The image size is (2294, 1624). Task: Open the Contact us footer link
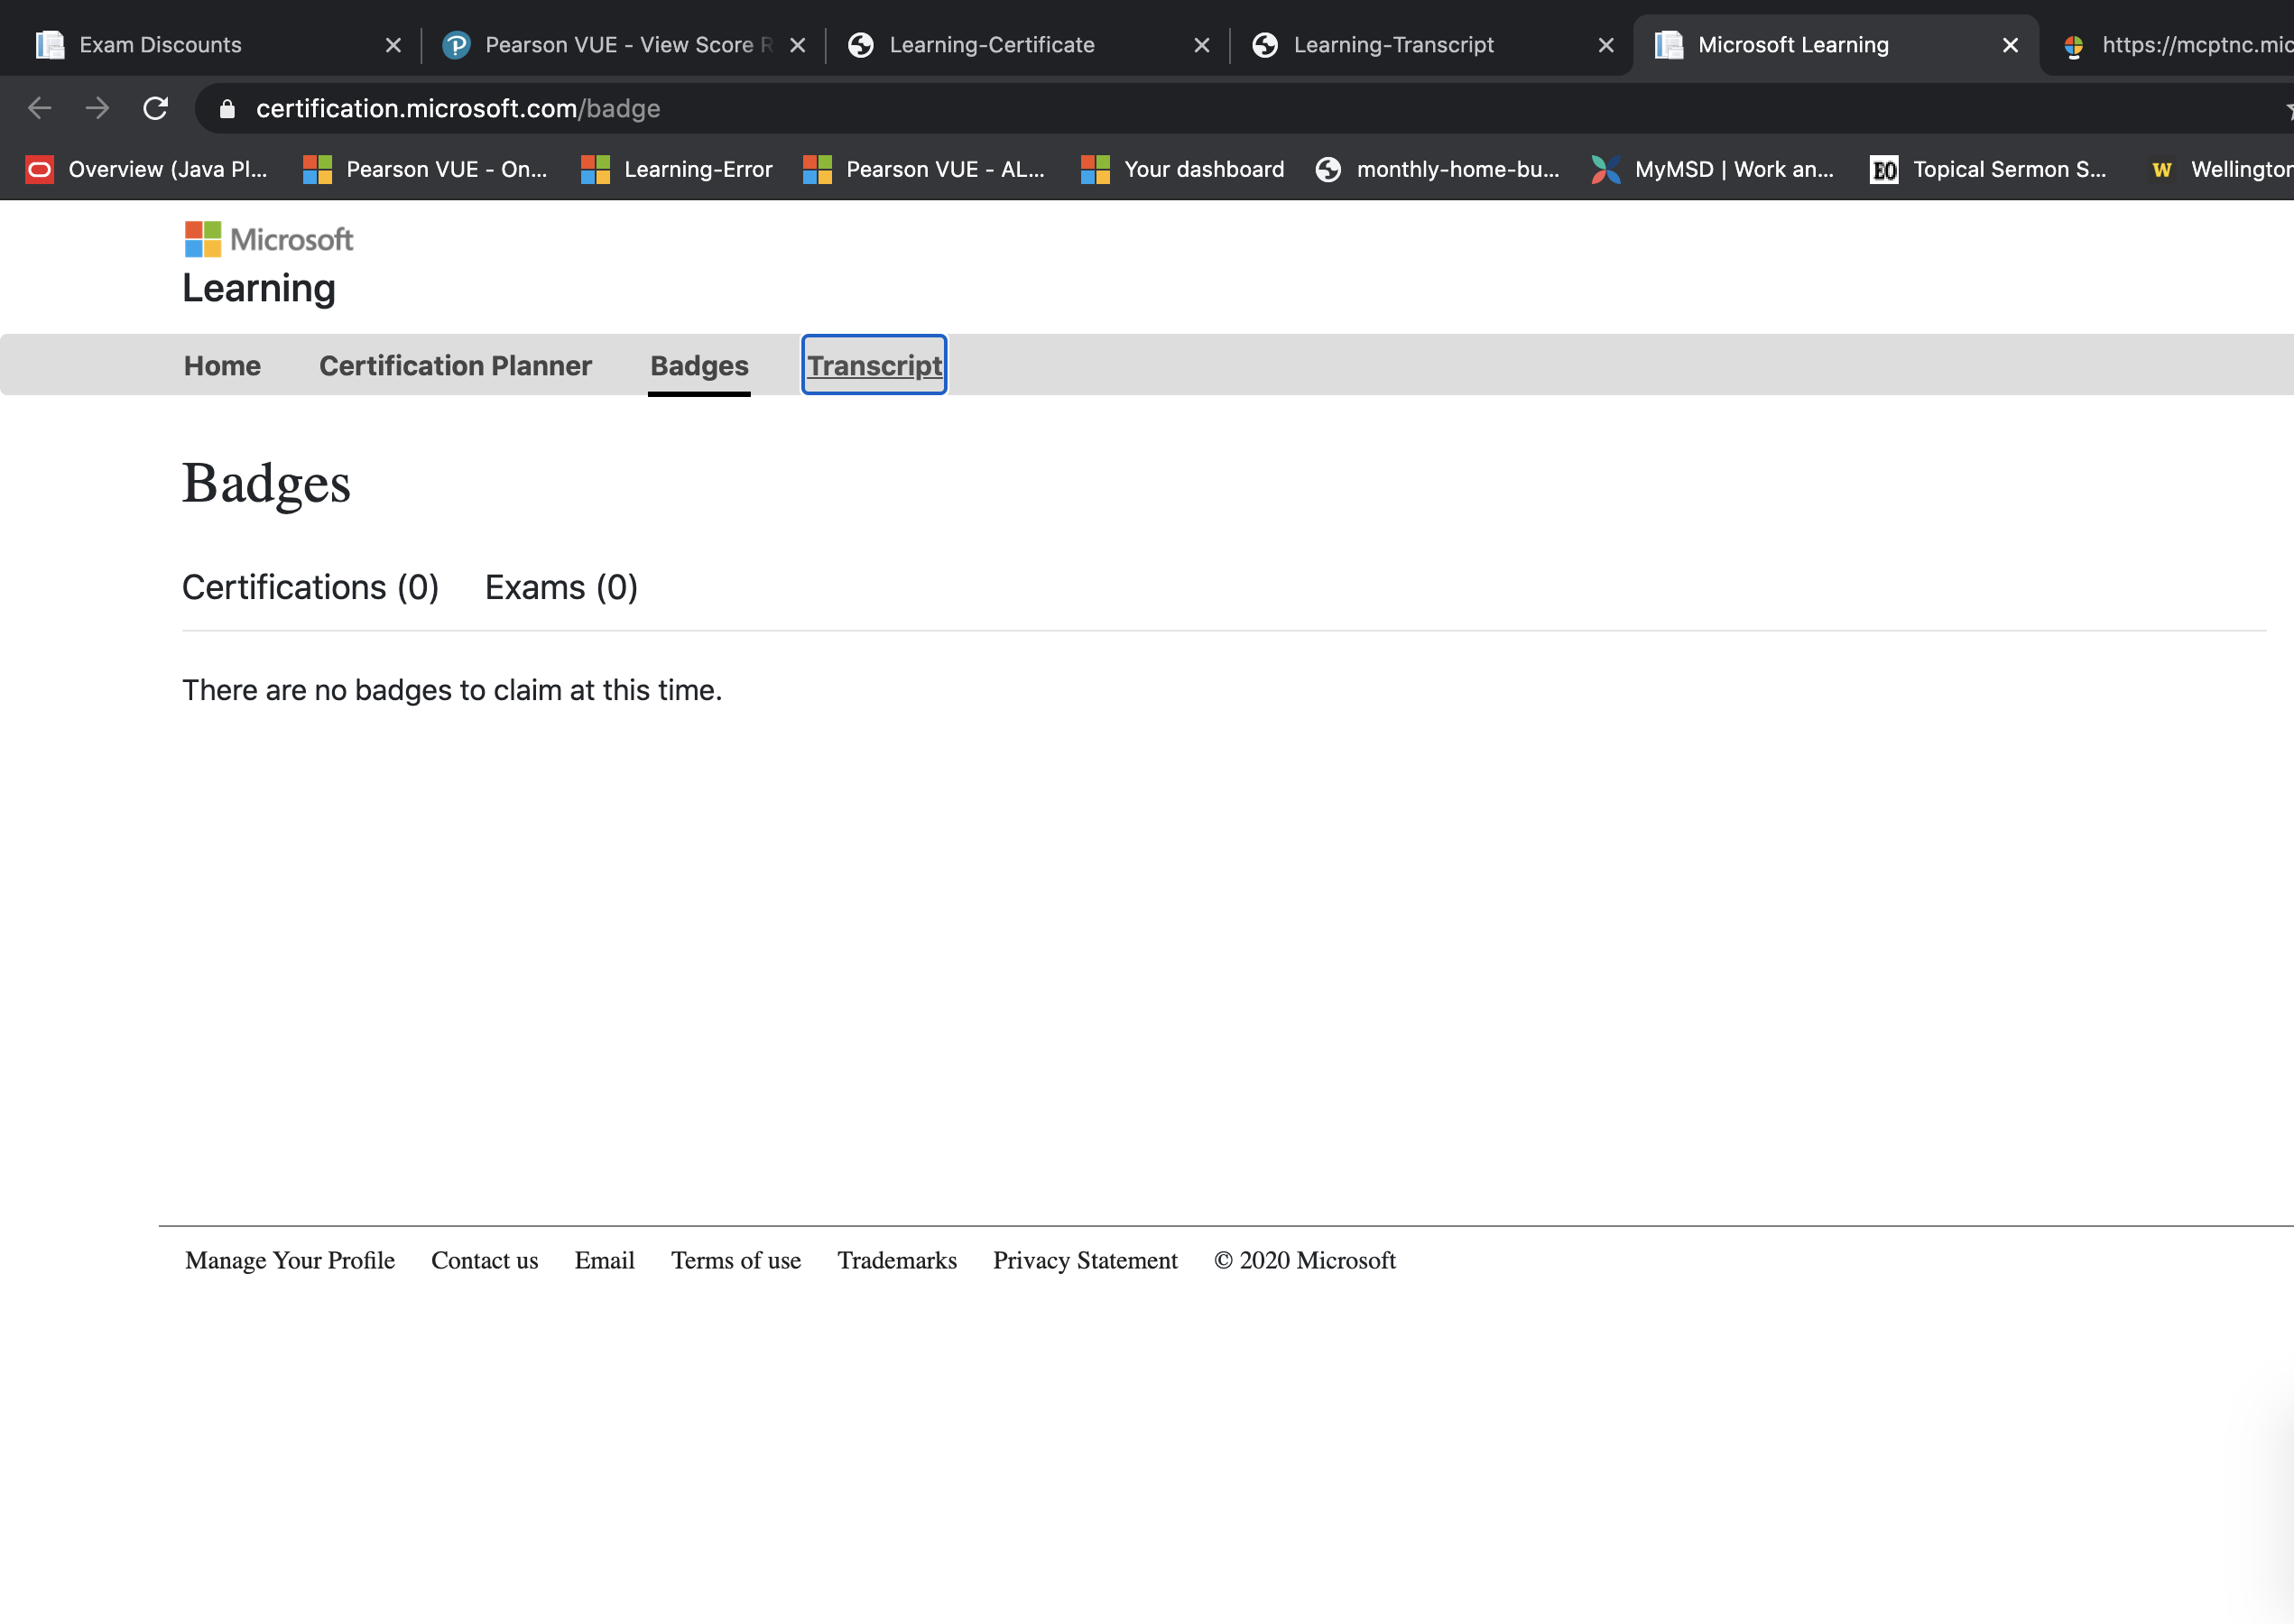click(485, 1260)
